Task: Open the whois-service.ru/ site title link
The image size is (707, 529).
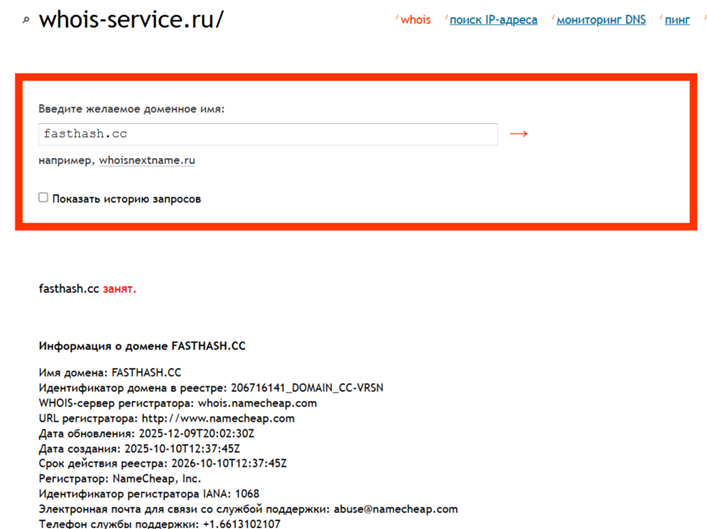Action: pos(131,19)
